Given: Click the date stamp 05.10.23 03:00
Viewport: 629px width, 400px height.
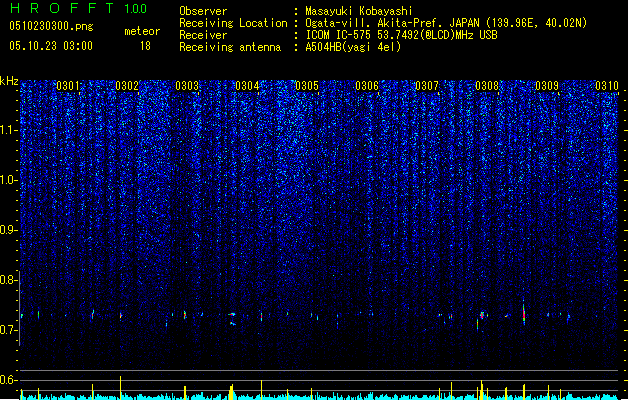Looking at the screenshot, I should (51, 46).
